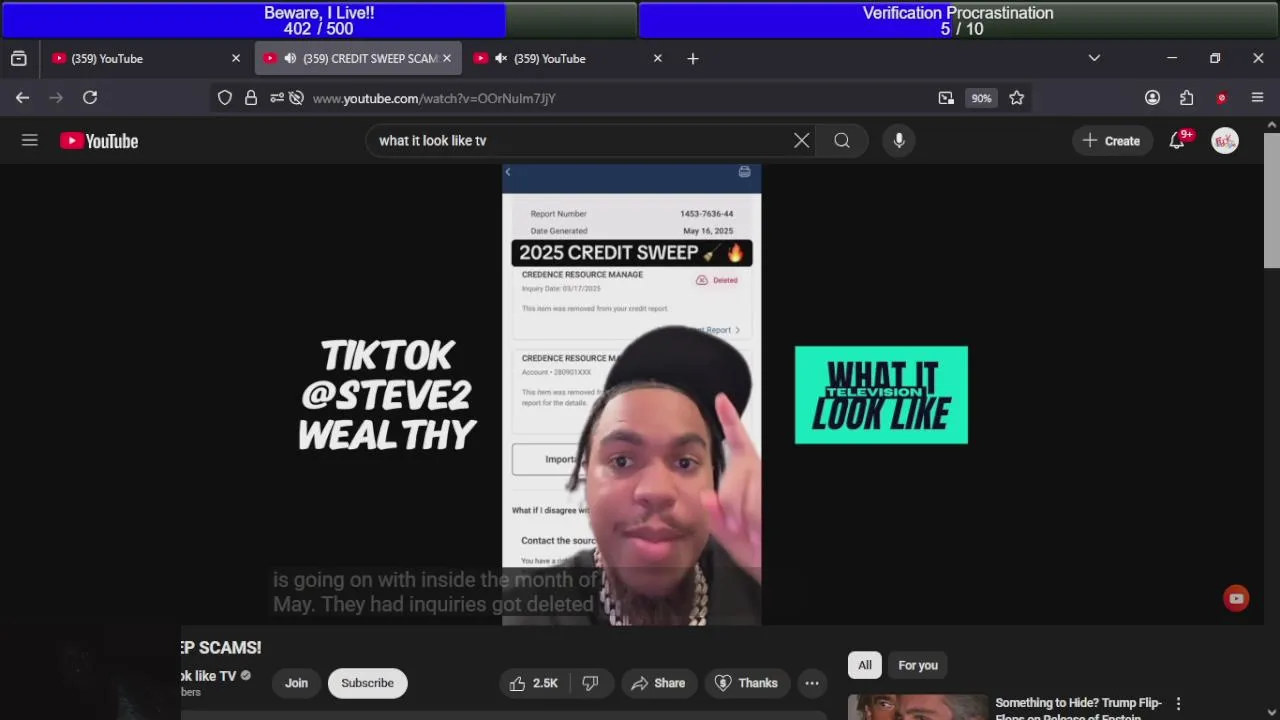Run search with the magnifier button

[x=842, y=141]
